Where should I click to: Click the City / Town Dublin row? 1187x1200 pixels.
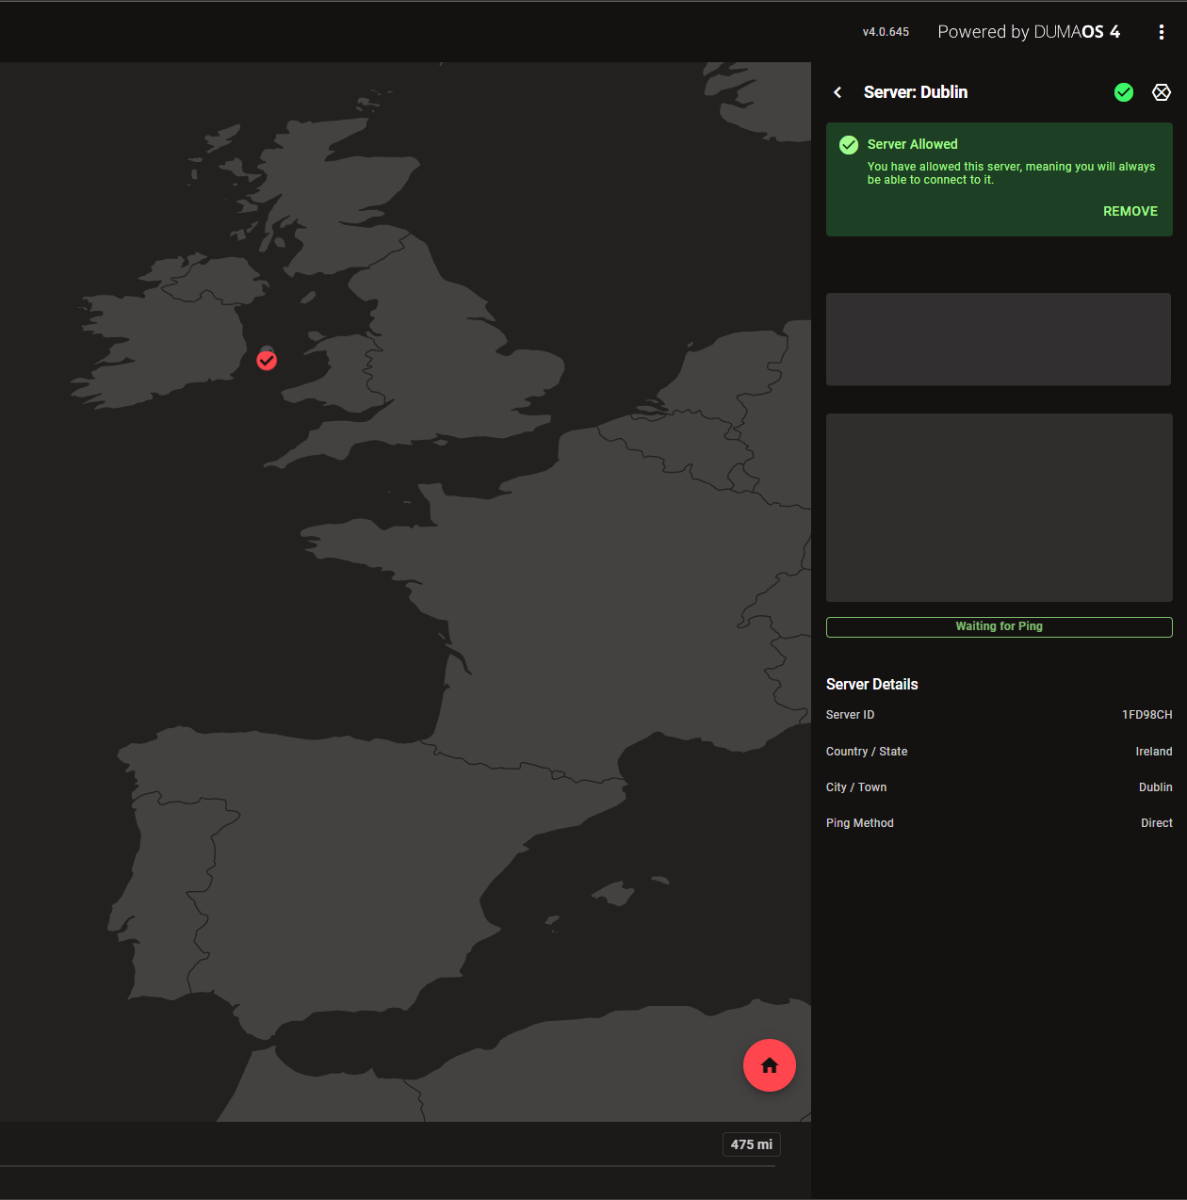(x=999, y=787)
